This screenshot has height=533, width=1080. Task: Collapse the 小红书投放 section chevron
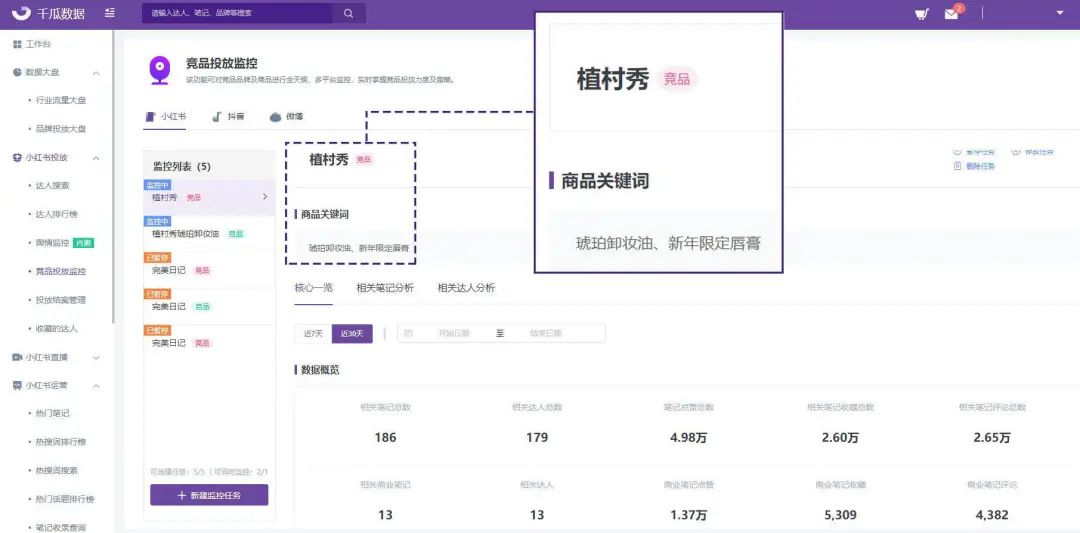pos(96,158)
